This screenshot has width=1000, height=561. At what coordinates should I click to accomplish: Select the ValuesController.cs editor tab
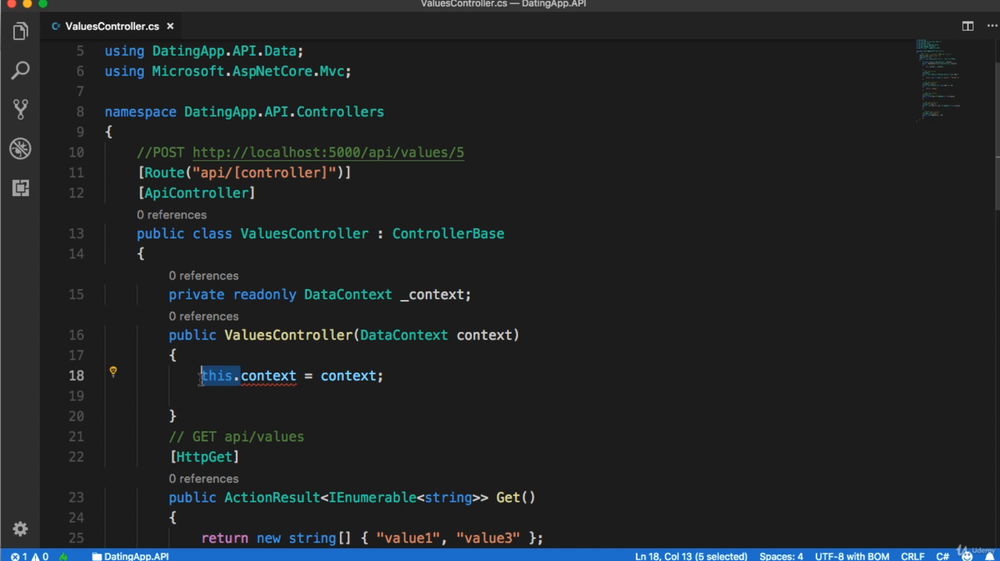[112, 26]
